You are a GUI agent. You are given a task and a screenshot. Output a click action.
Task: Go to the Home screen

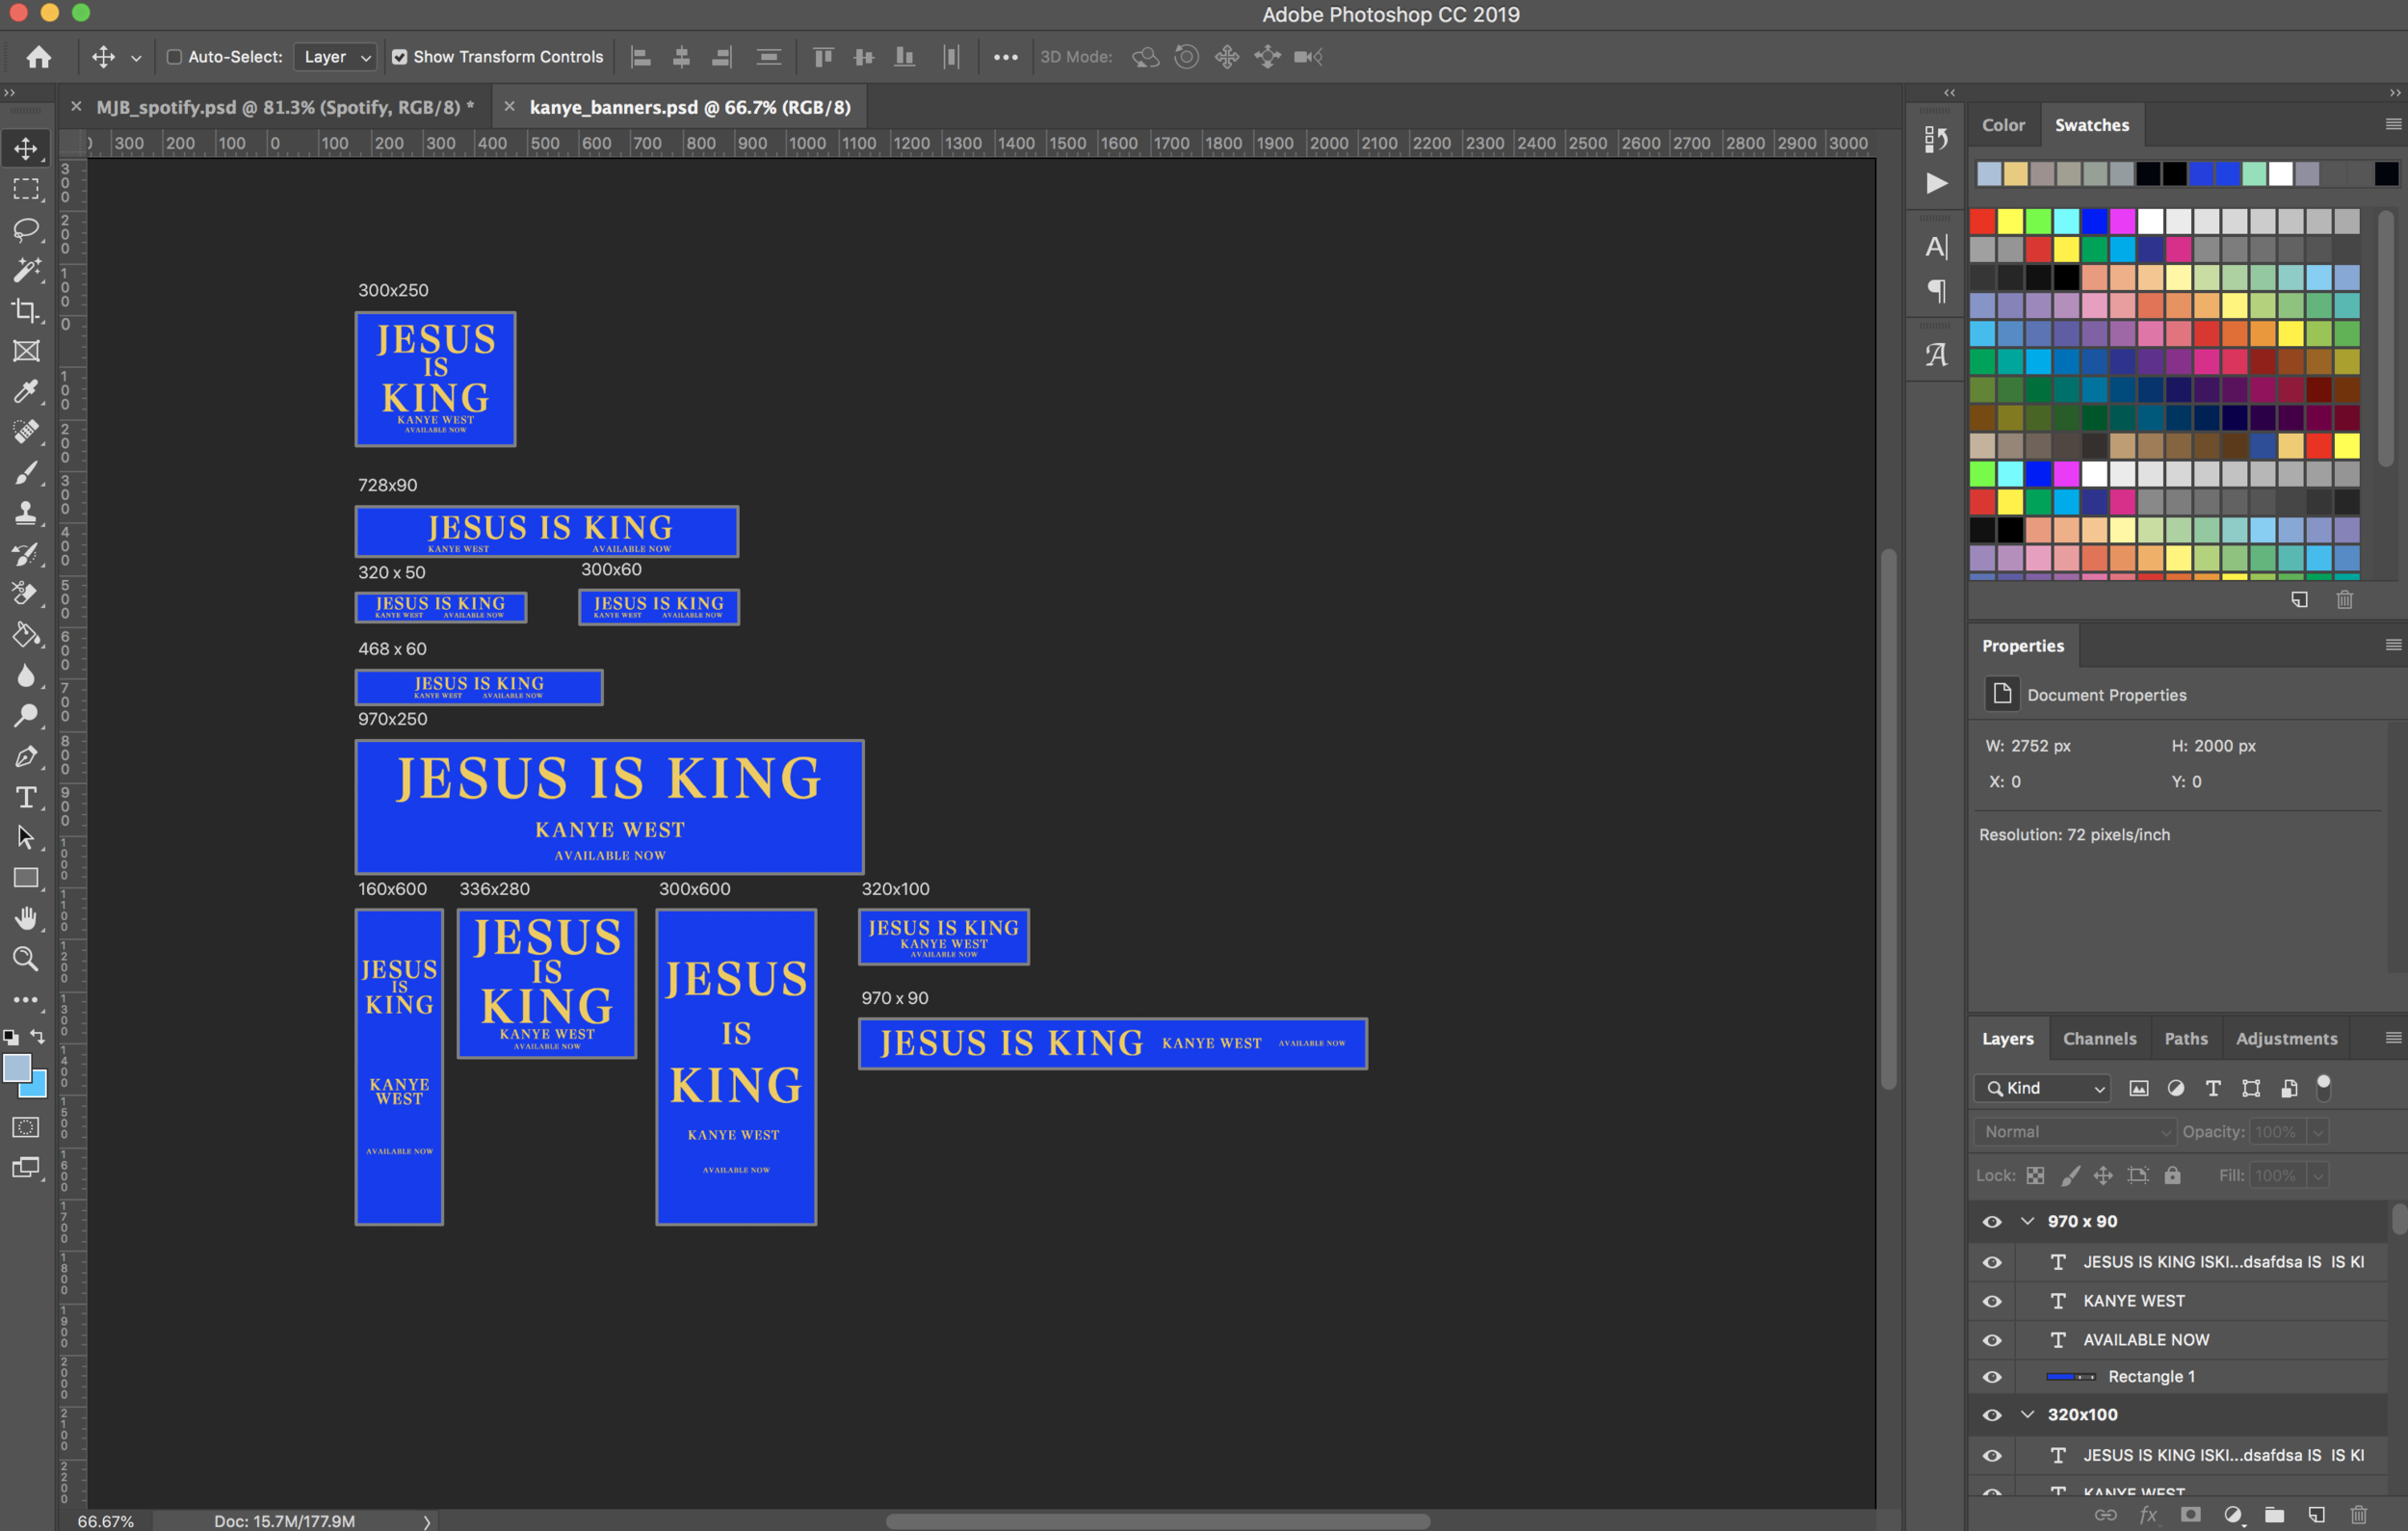point(39,57)
